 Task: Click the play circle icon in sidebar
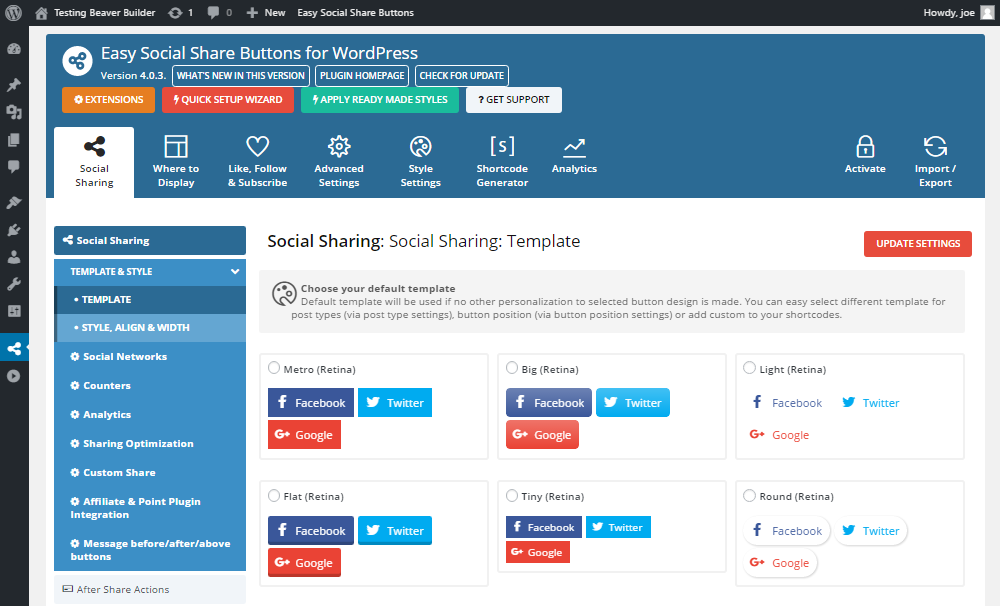click(14, 376)
